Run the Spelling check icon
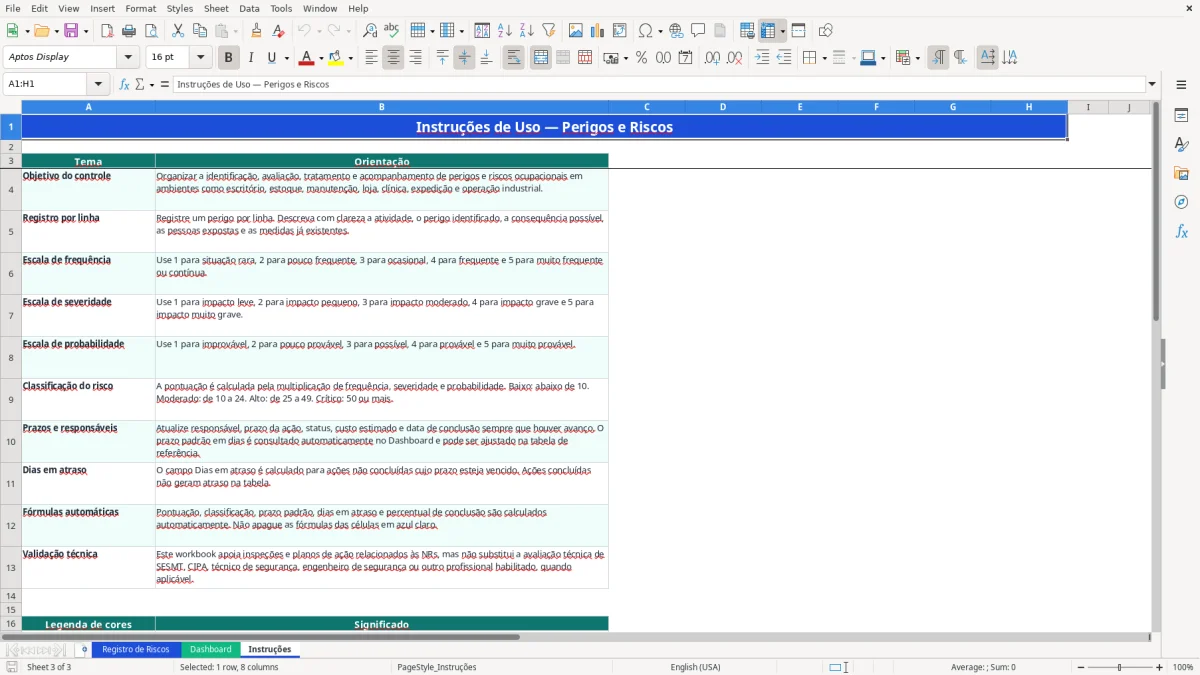Image resolution: width=1200 pixels, height=675 pixels. pos(392,31)
